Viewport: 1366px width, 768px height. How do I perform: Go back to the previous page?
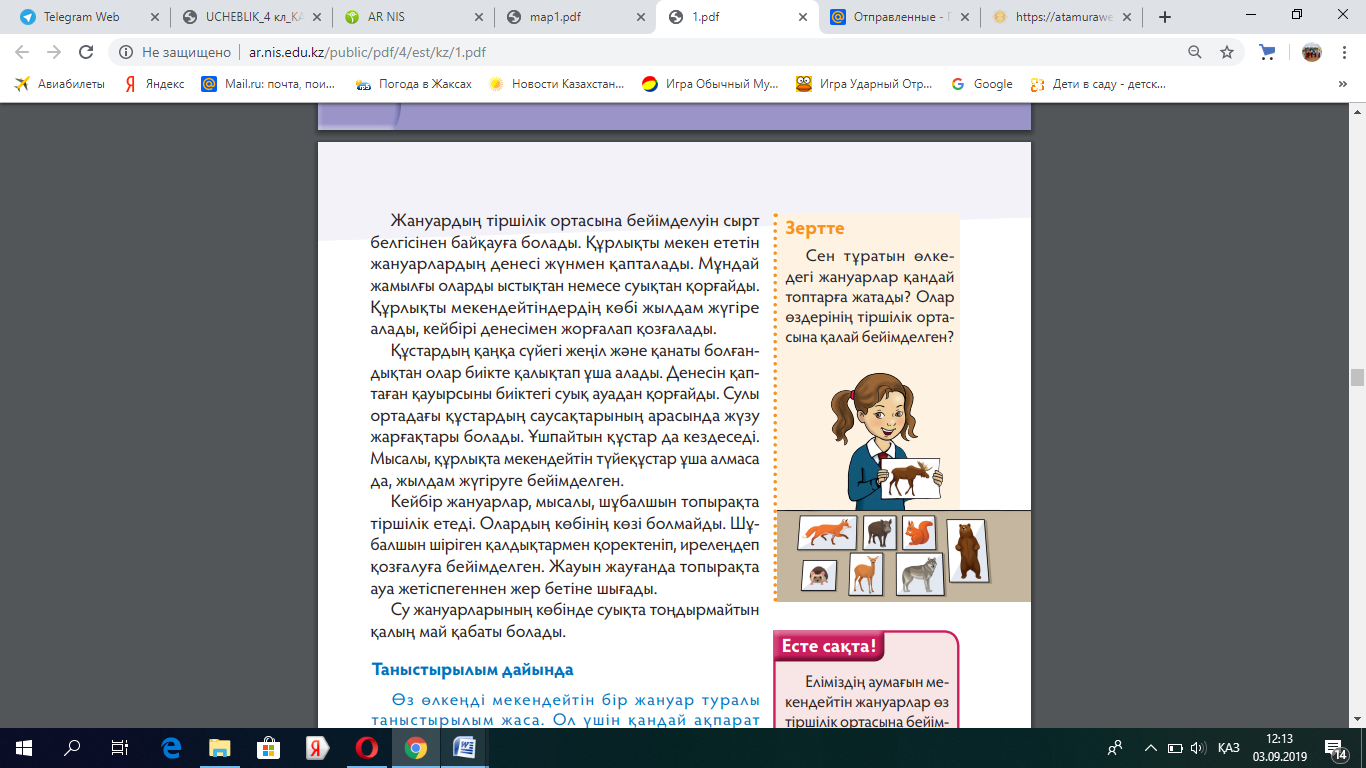pos(22,52)
